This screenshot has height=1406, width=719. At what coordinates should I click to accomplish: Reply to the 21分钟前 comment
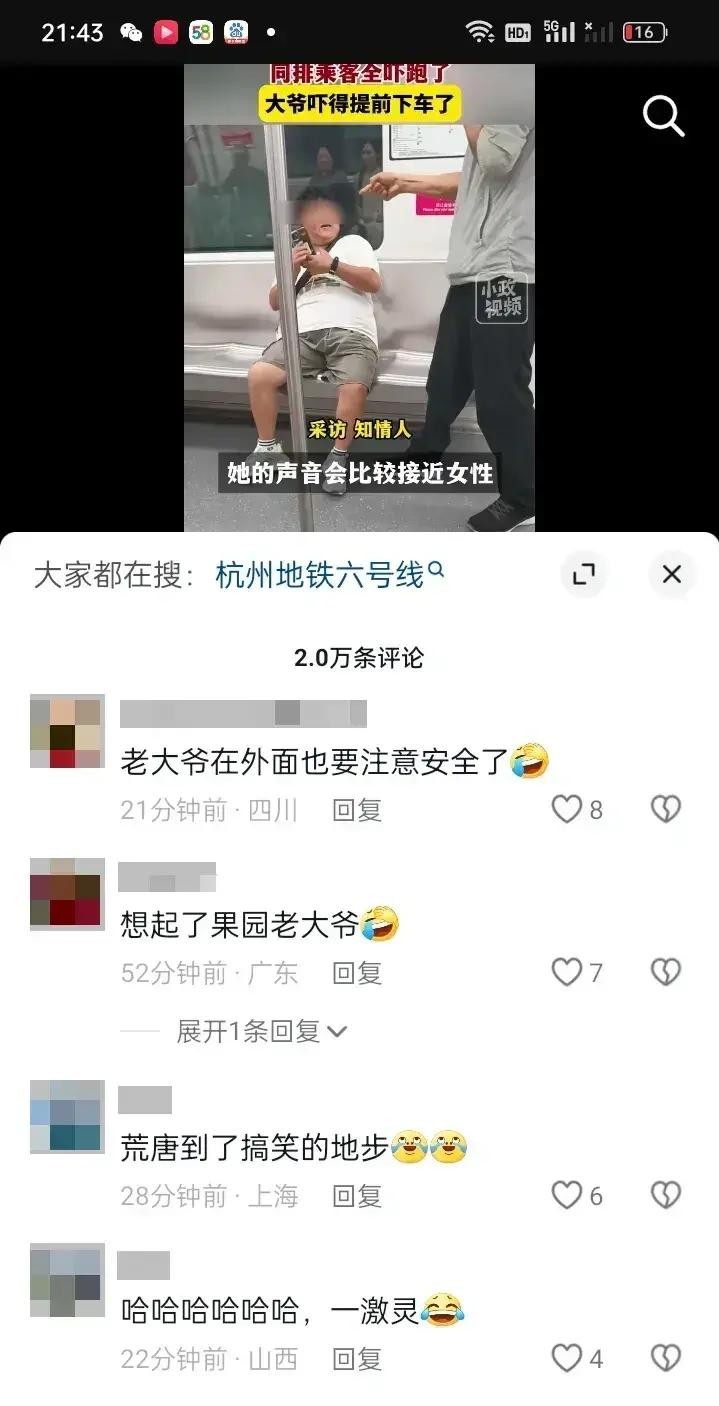pos(357,810)
